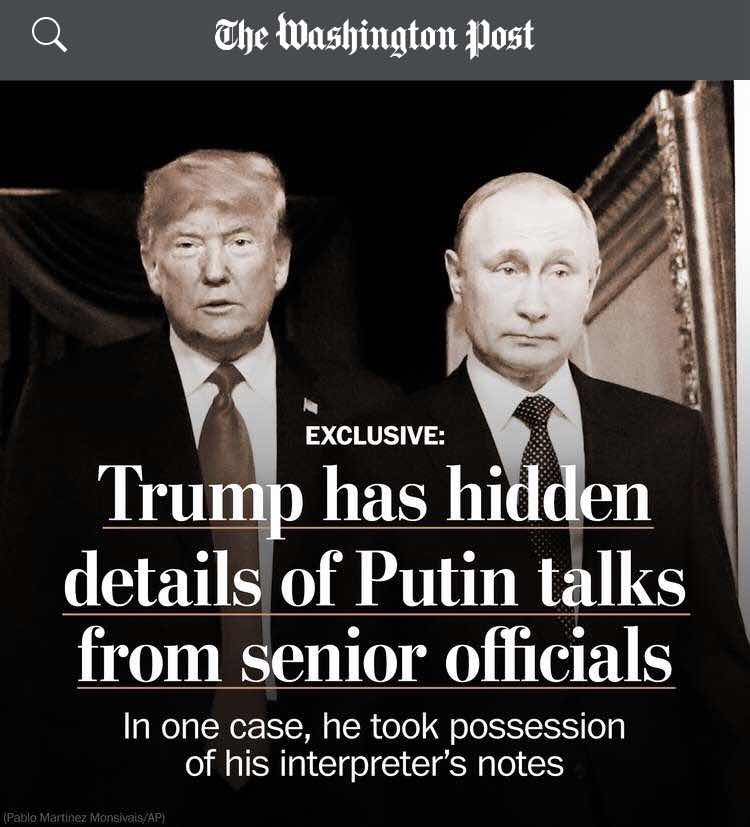Open the "Trump has hidden" headline line
Image resolution: width=750 pixels, height=827 pixels.
coord(378,496)
